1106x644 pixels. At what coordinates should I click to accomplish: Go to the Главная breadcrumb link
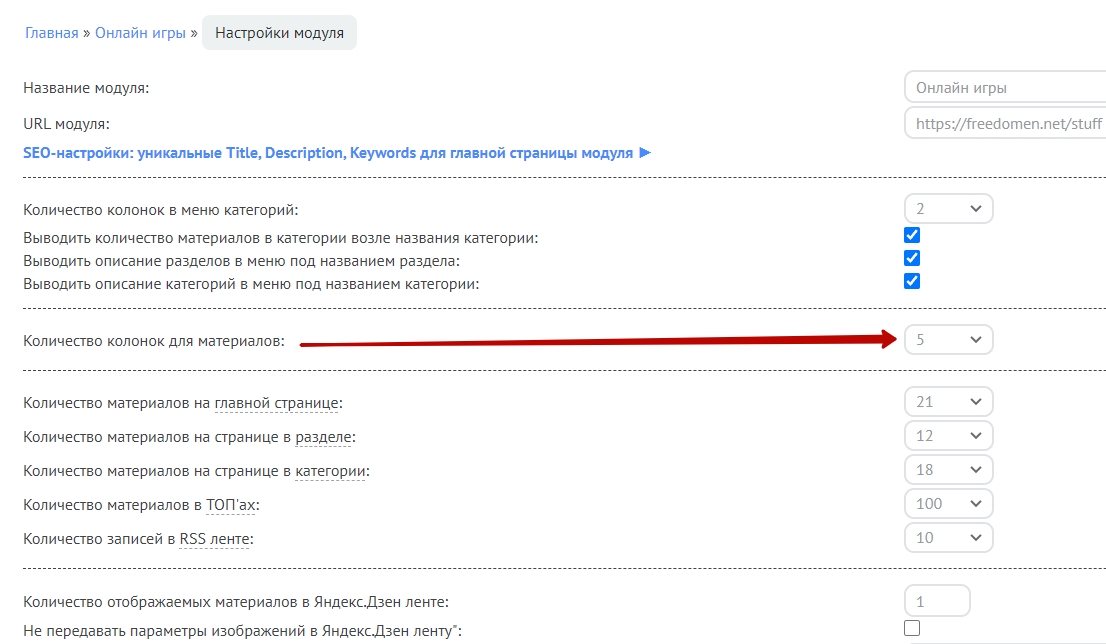(51, 33)
